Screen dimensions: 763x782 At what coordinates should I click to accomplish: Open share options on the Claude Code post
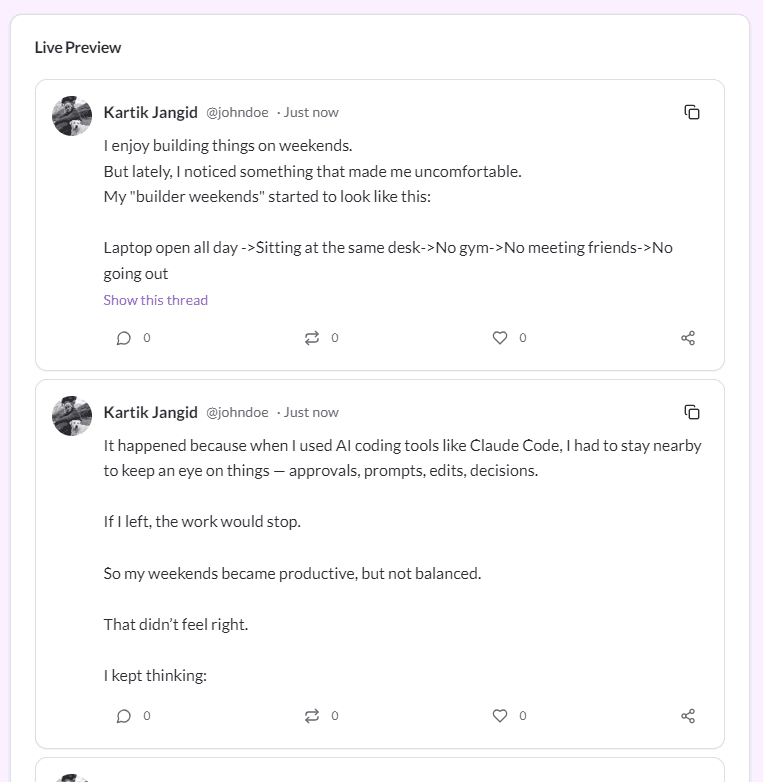tap(688, 716)
